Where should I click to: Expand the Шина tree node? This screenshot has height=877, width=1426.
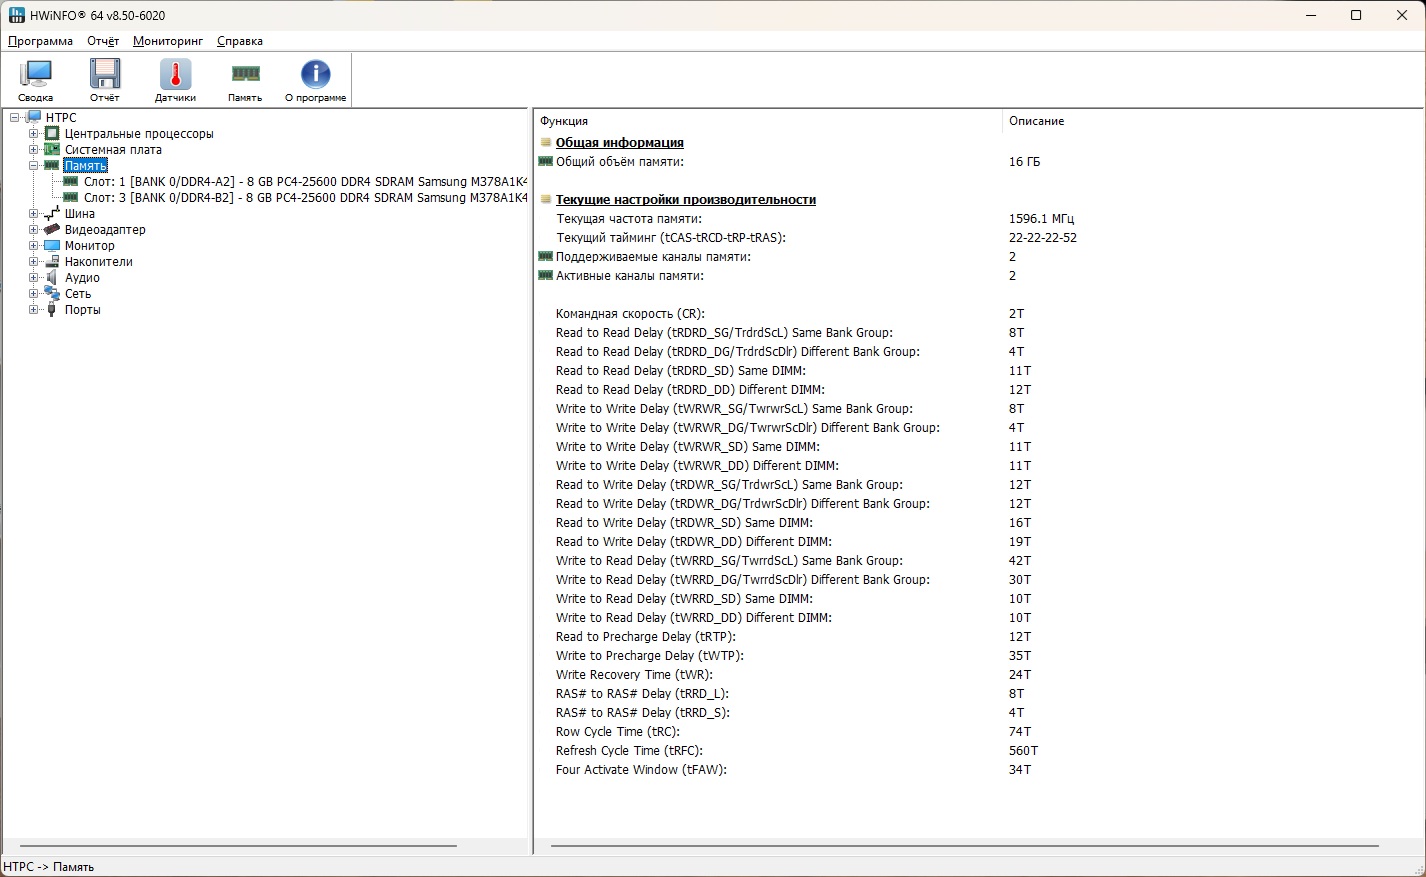click(34, 213)
